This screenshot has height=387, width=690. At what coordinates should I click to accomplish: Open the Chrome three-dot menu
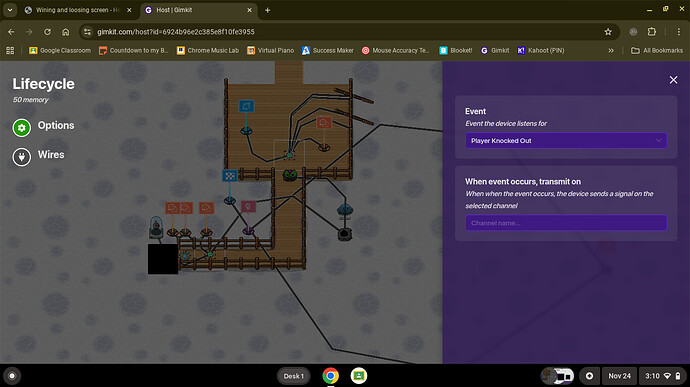(x=679, y=32)
